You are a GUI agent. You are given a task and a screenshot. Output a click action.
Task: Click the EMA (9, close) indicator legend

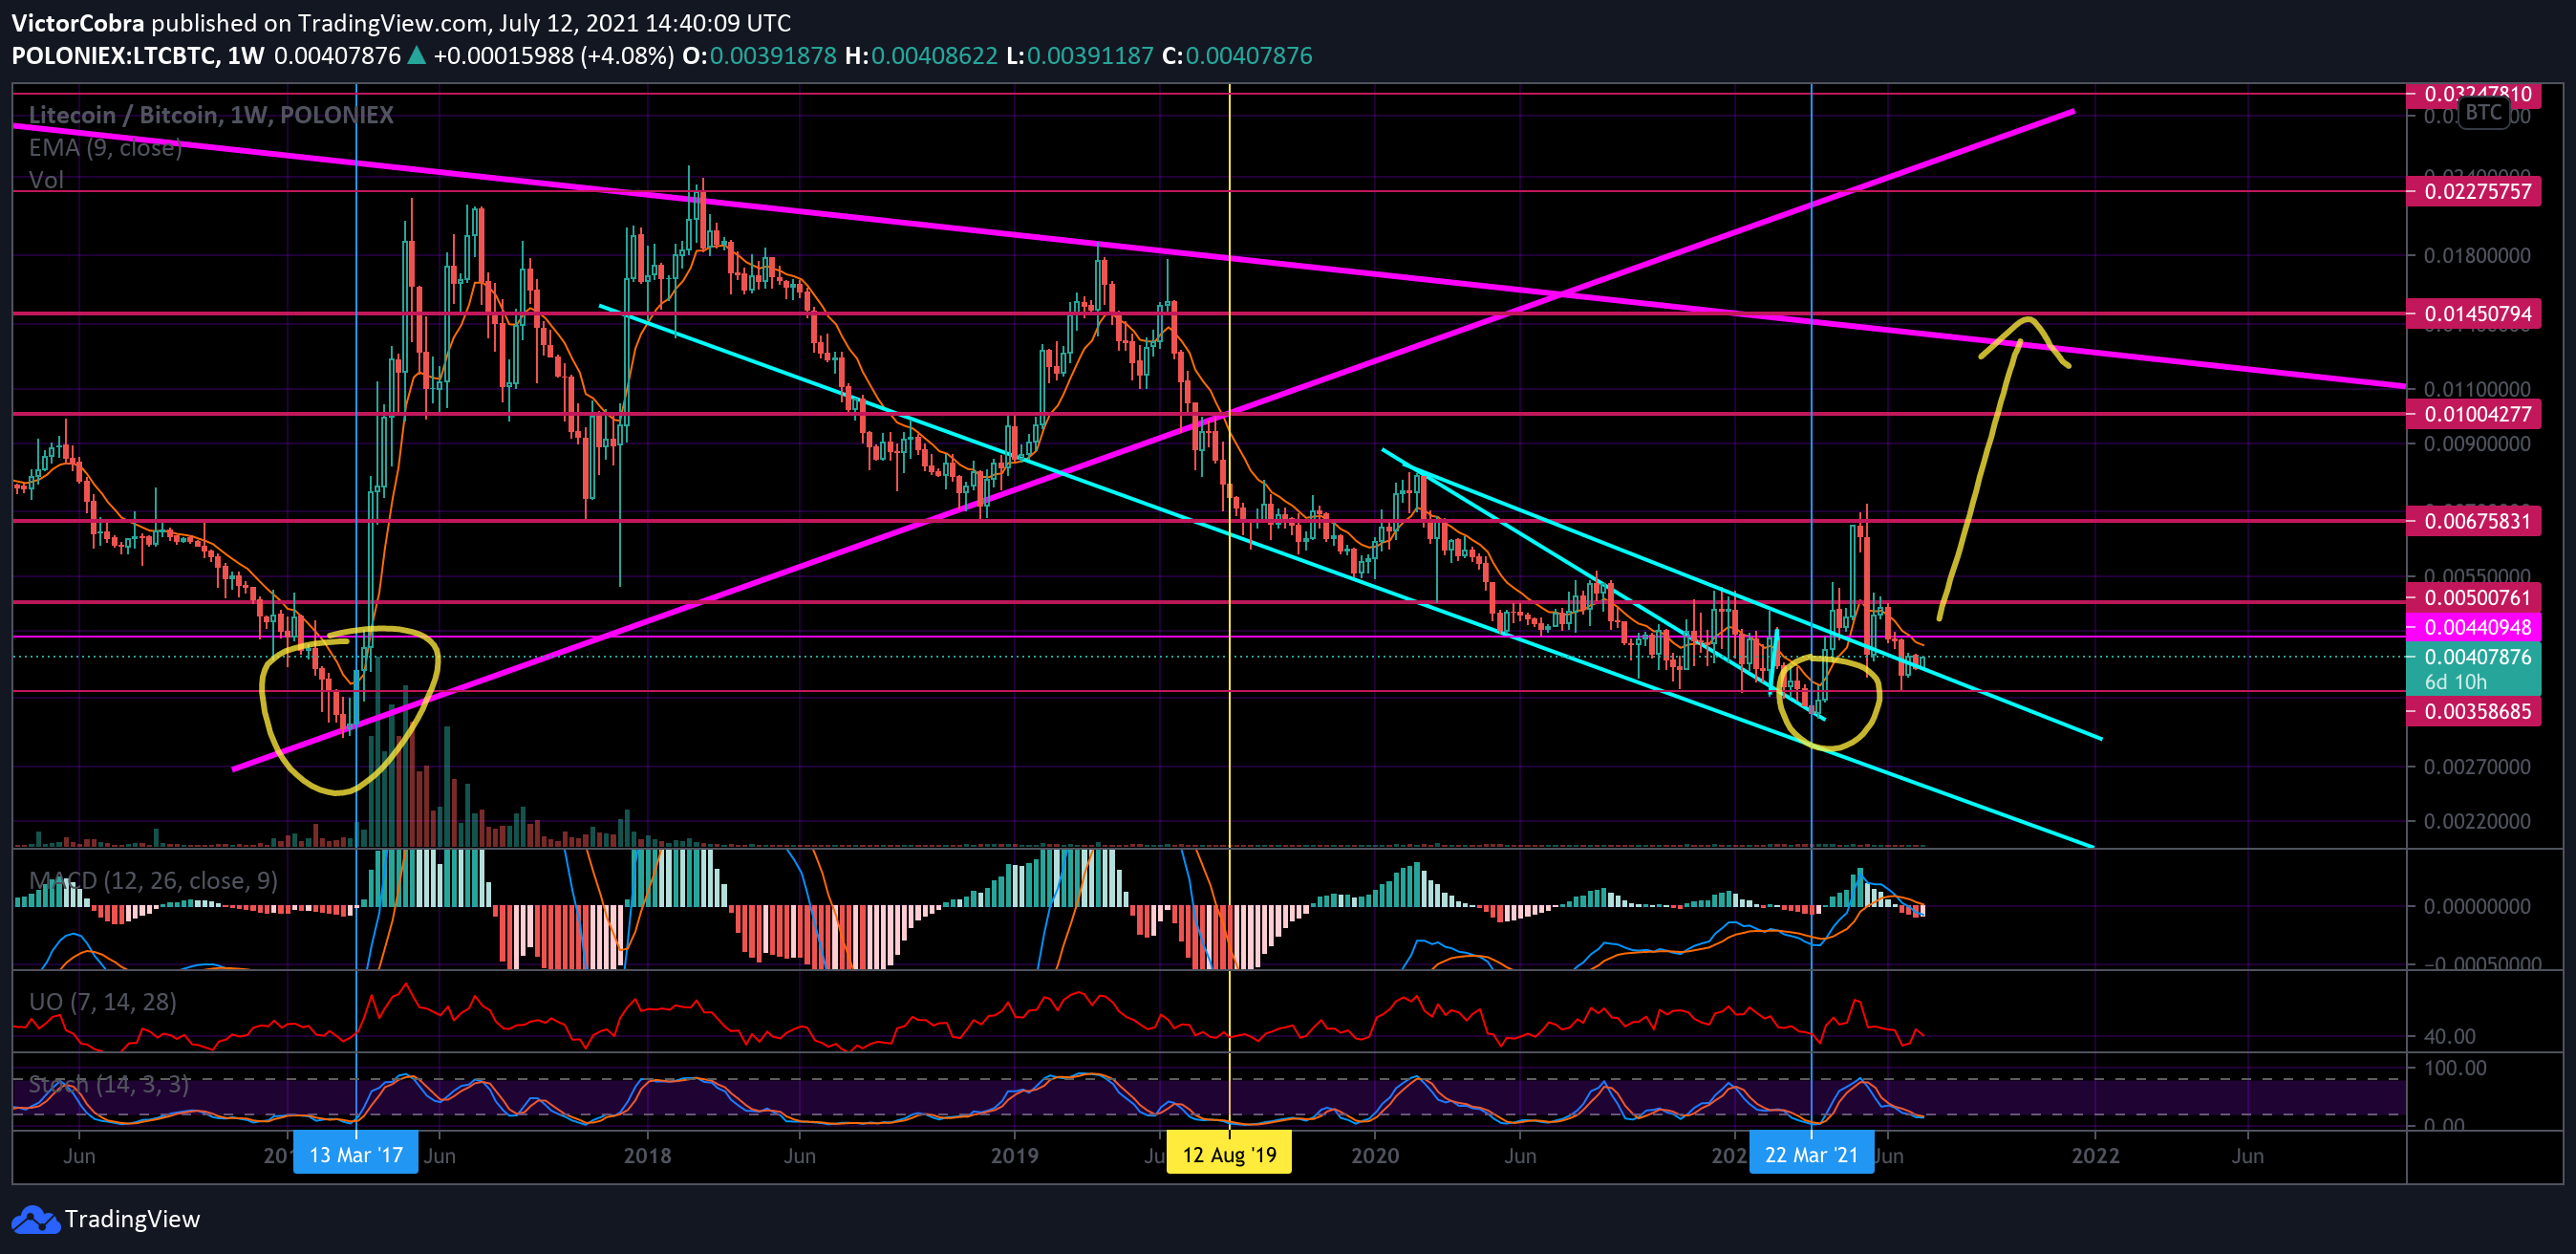(x=105, y=148)
